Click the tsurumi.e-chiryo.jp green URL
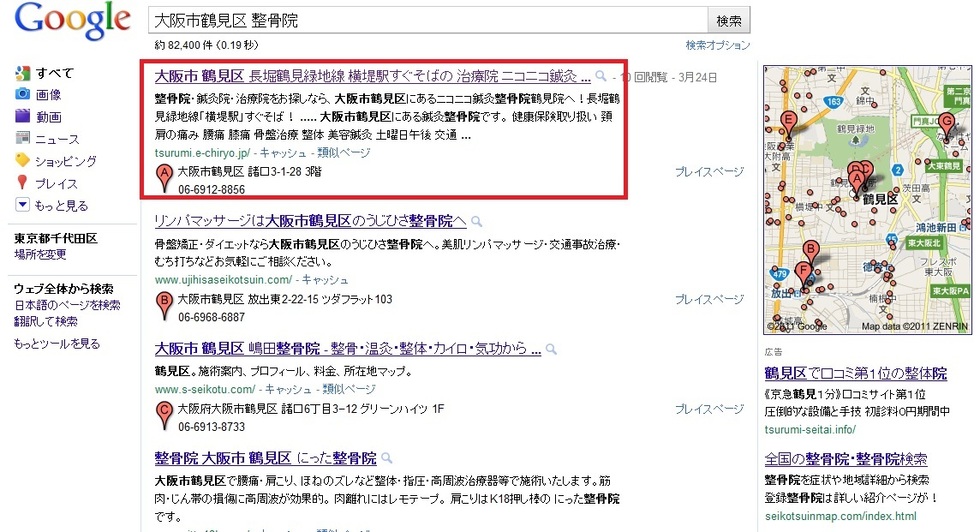Screen dimensions: 980x532 [x=202, y=153]
